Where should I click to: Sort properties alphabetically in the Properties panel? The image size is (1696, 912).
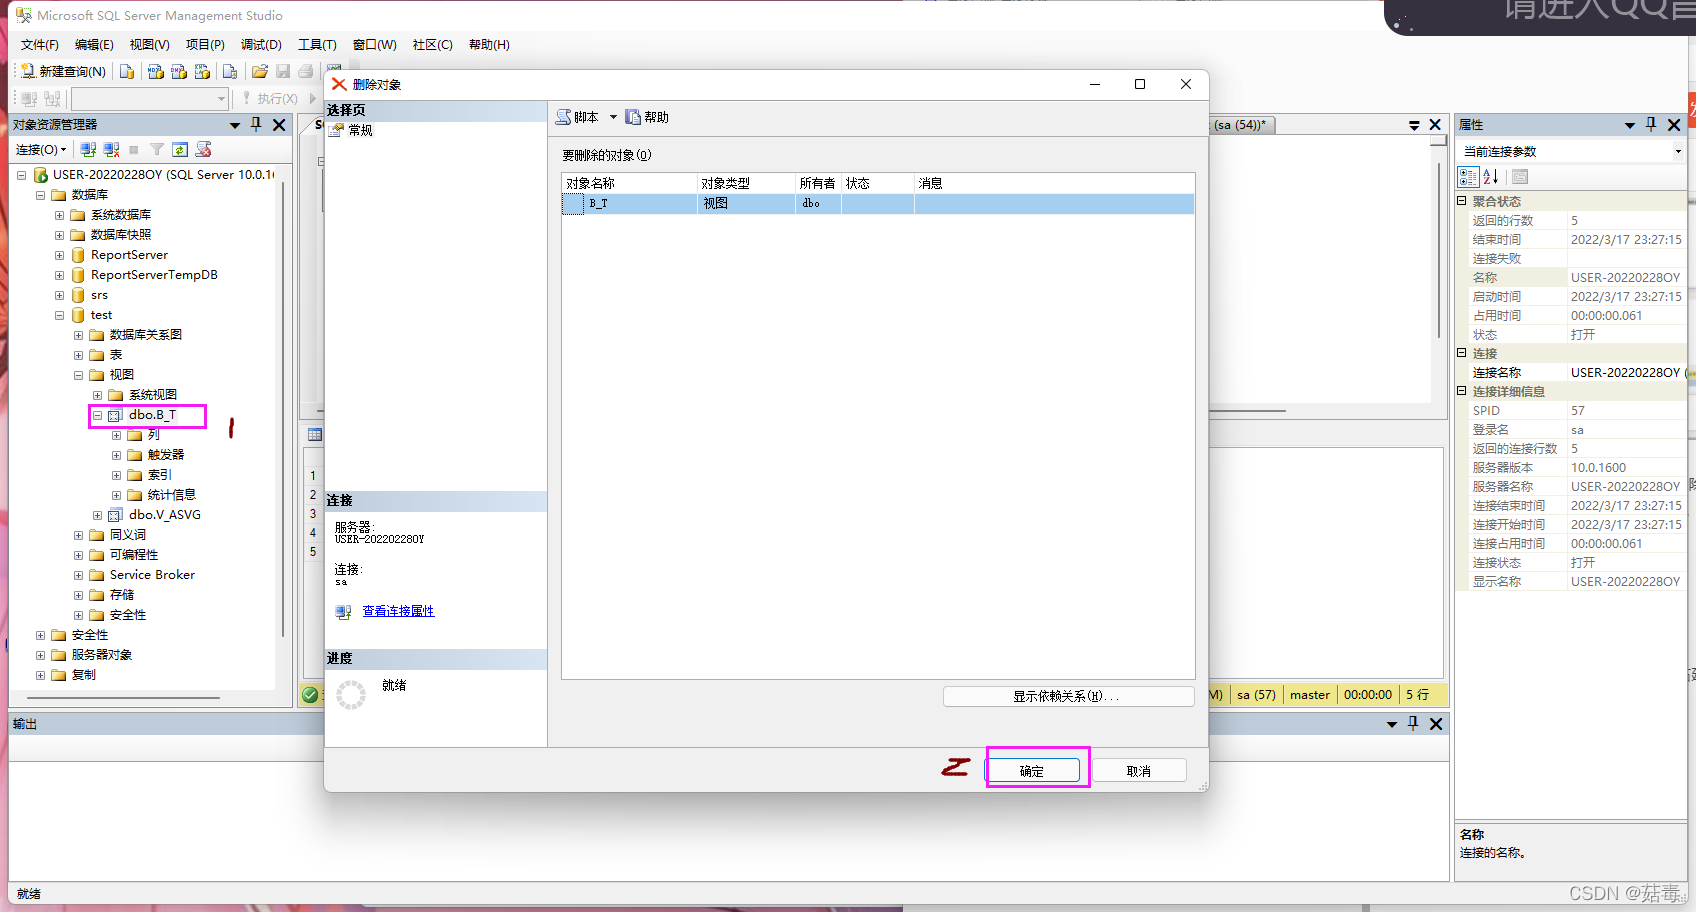tap(1490, 177)
